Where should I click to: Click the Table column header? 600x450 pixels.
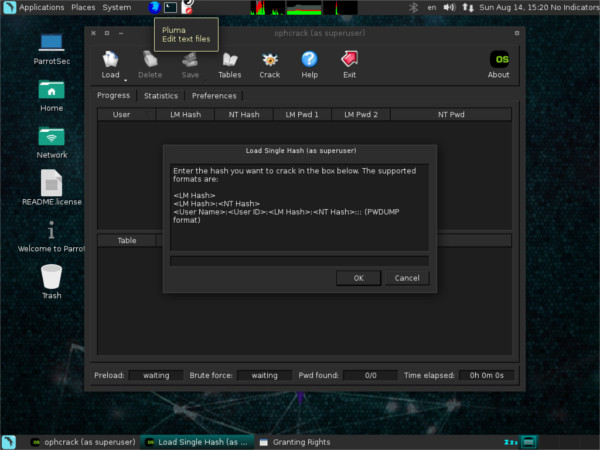127,240
